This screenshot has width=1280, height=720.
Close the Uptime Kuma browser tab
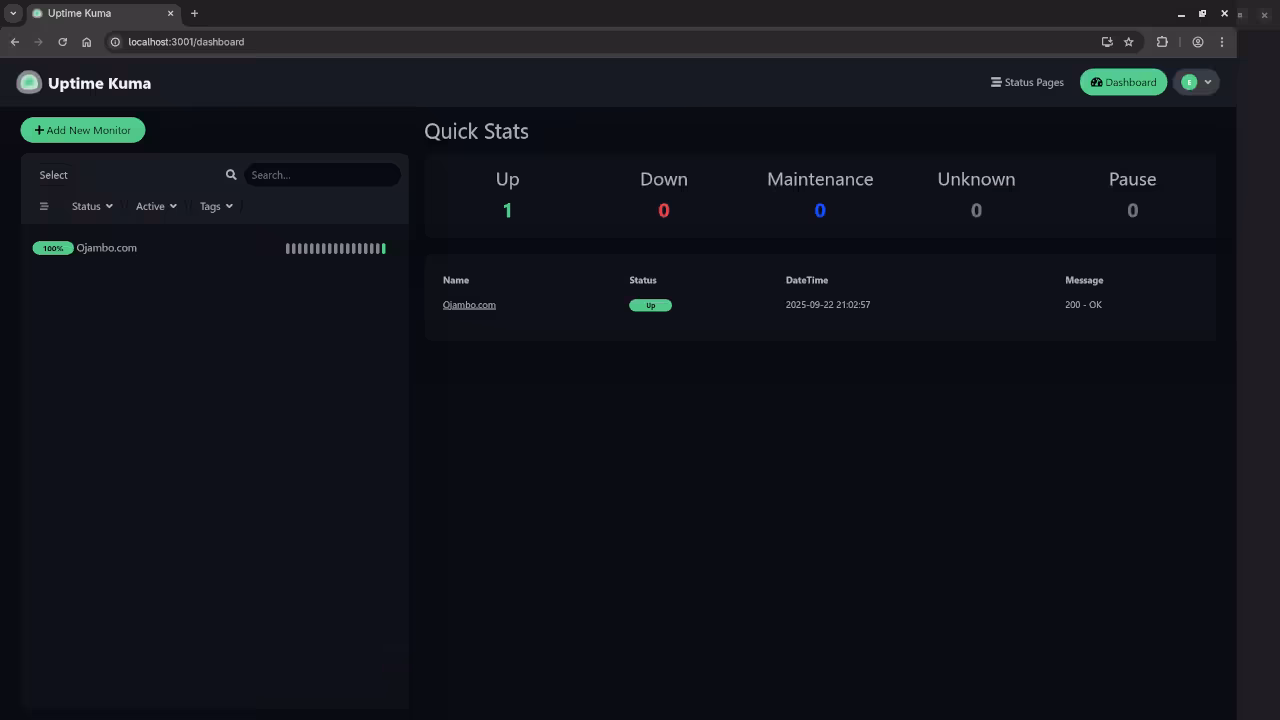tap(171, 13)
